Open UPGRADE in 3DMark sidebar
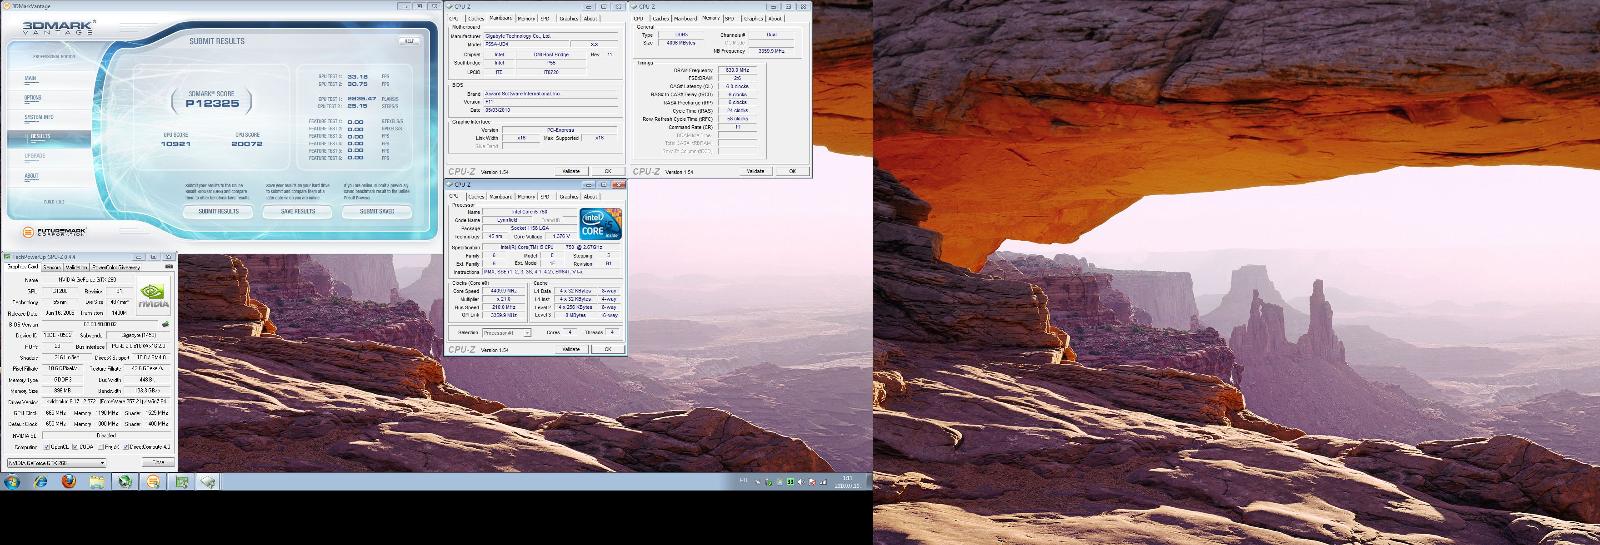The width and height of the screenshot is (1600, 545). coord(34,156)
